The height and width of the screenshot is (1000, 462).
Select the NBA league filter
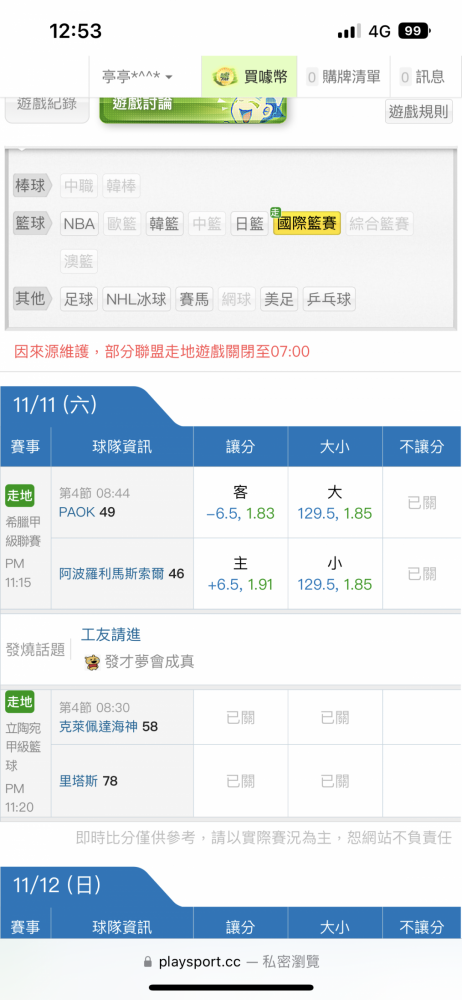point(79,224)
